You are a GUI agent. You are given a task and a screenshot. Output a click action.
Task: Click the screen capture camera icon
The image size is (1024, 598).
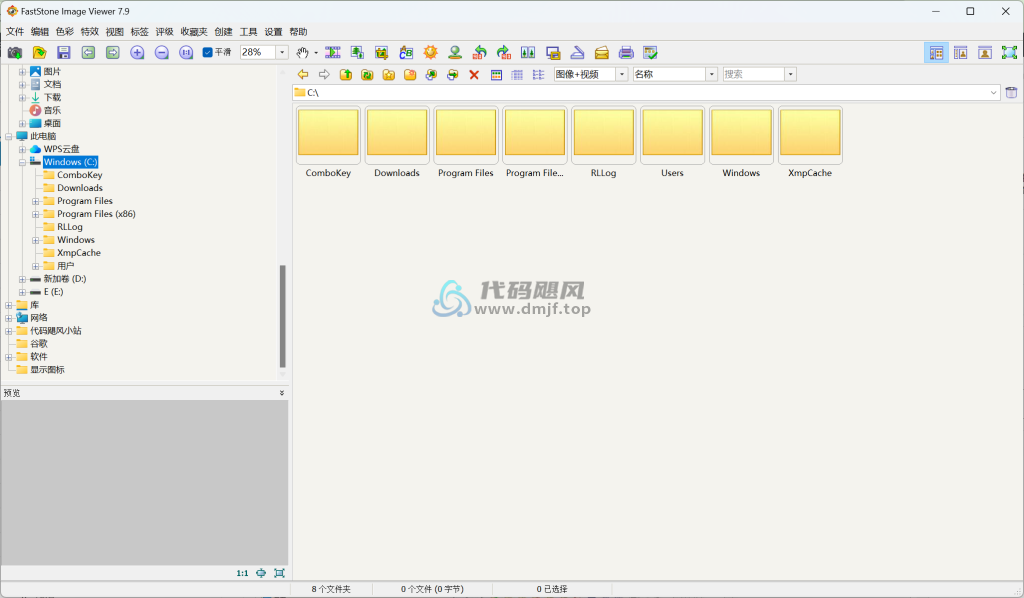(x=14, y=52)
